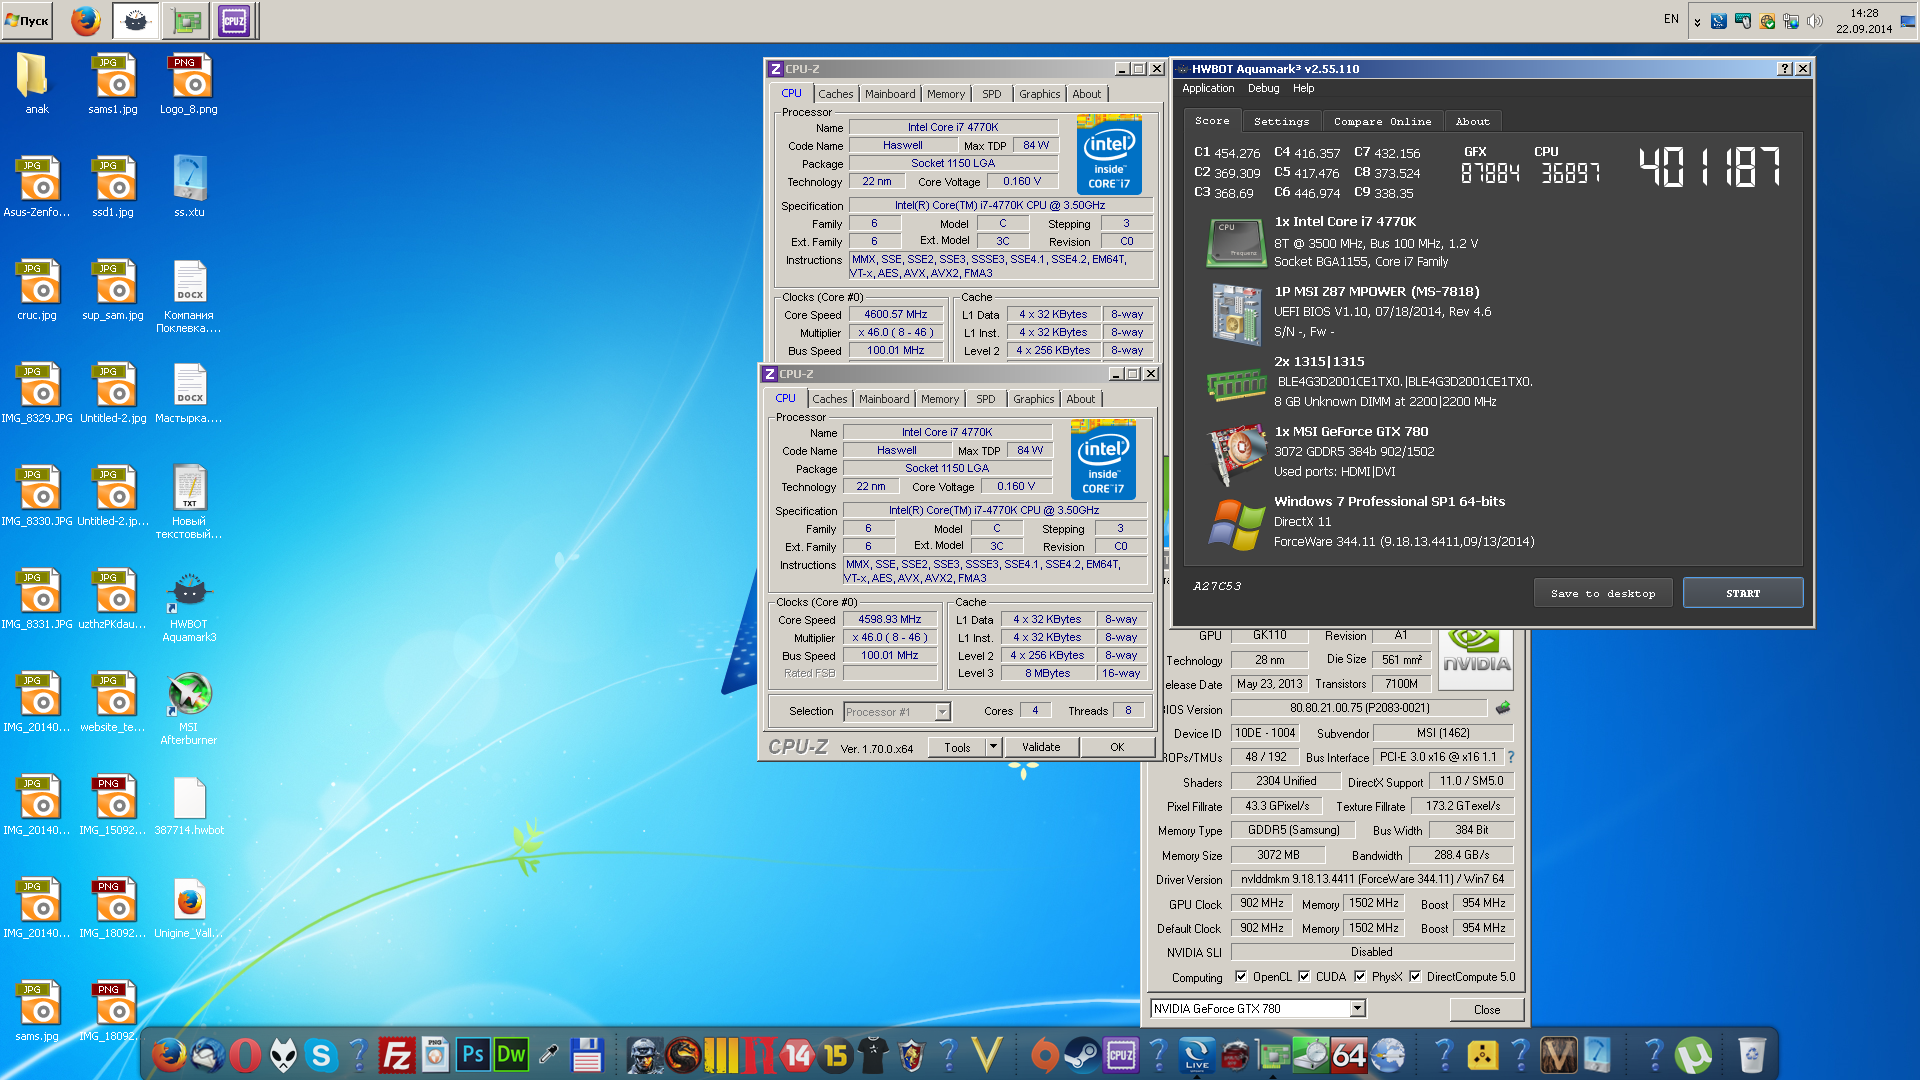Launch Steam from the dock
Image resolution: width=1920 pixels, height=1080 pixels.
click(x=1081, y=1054)
